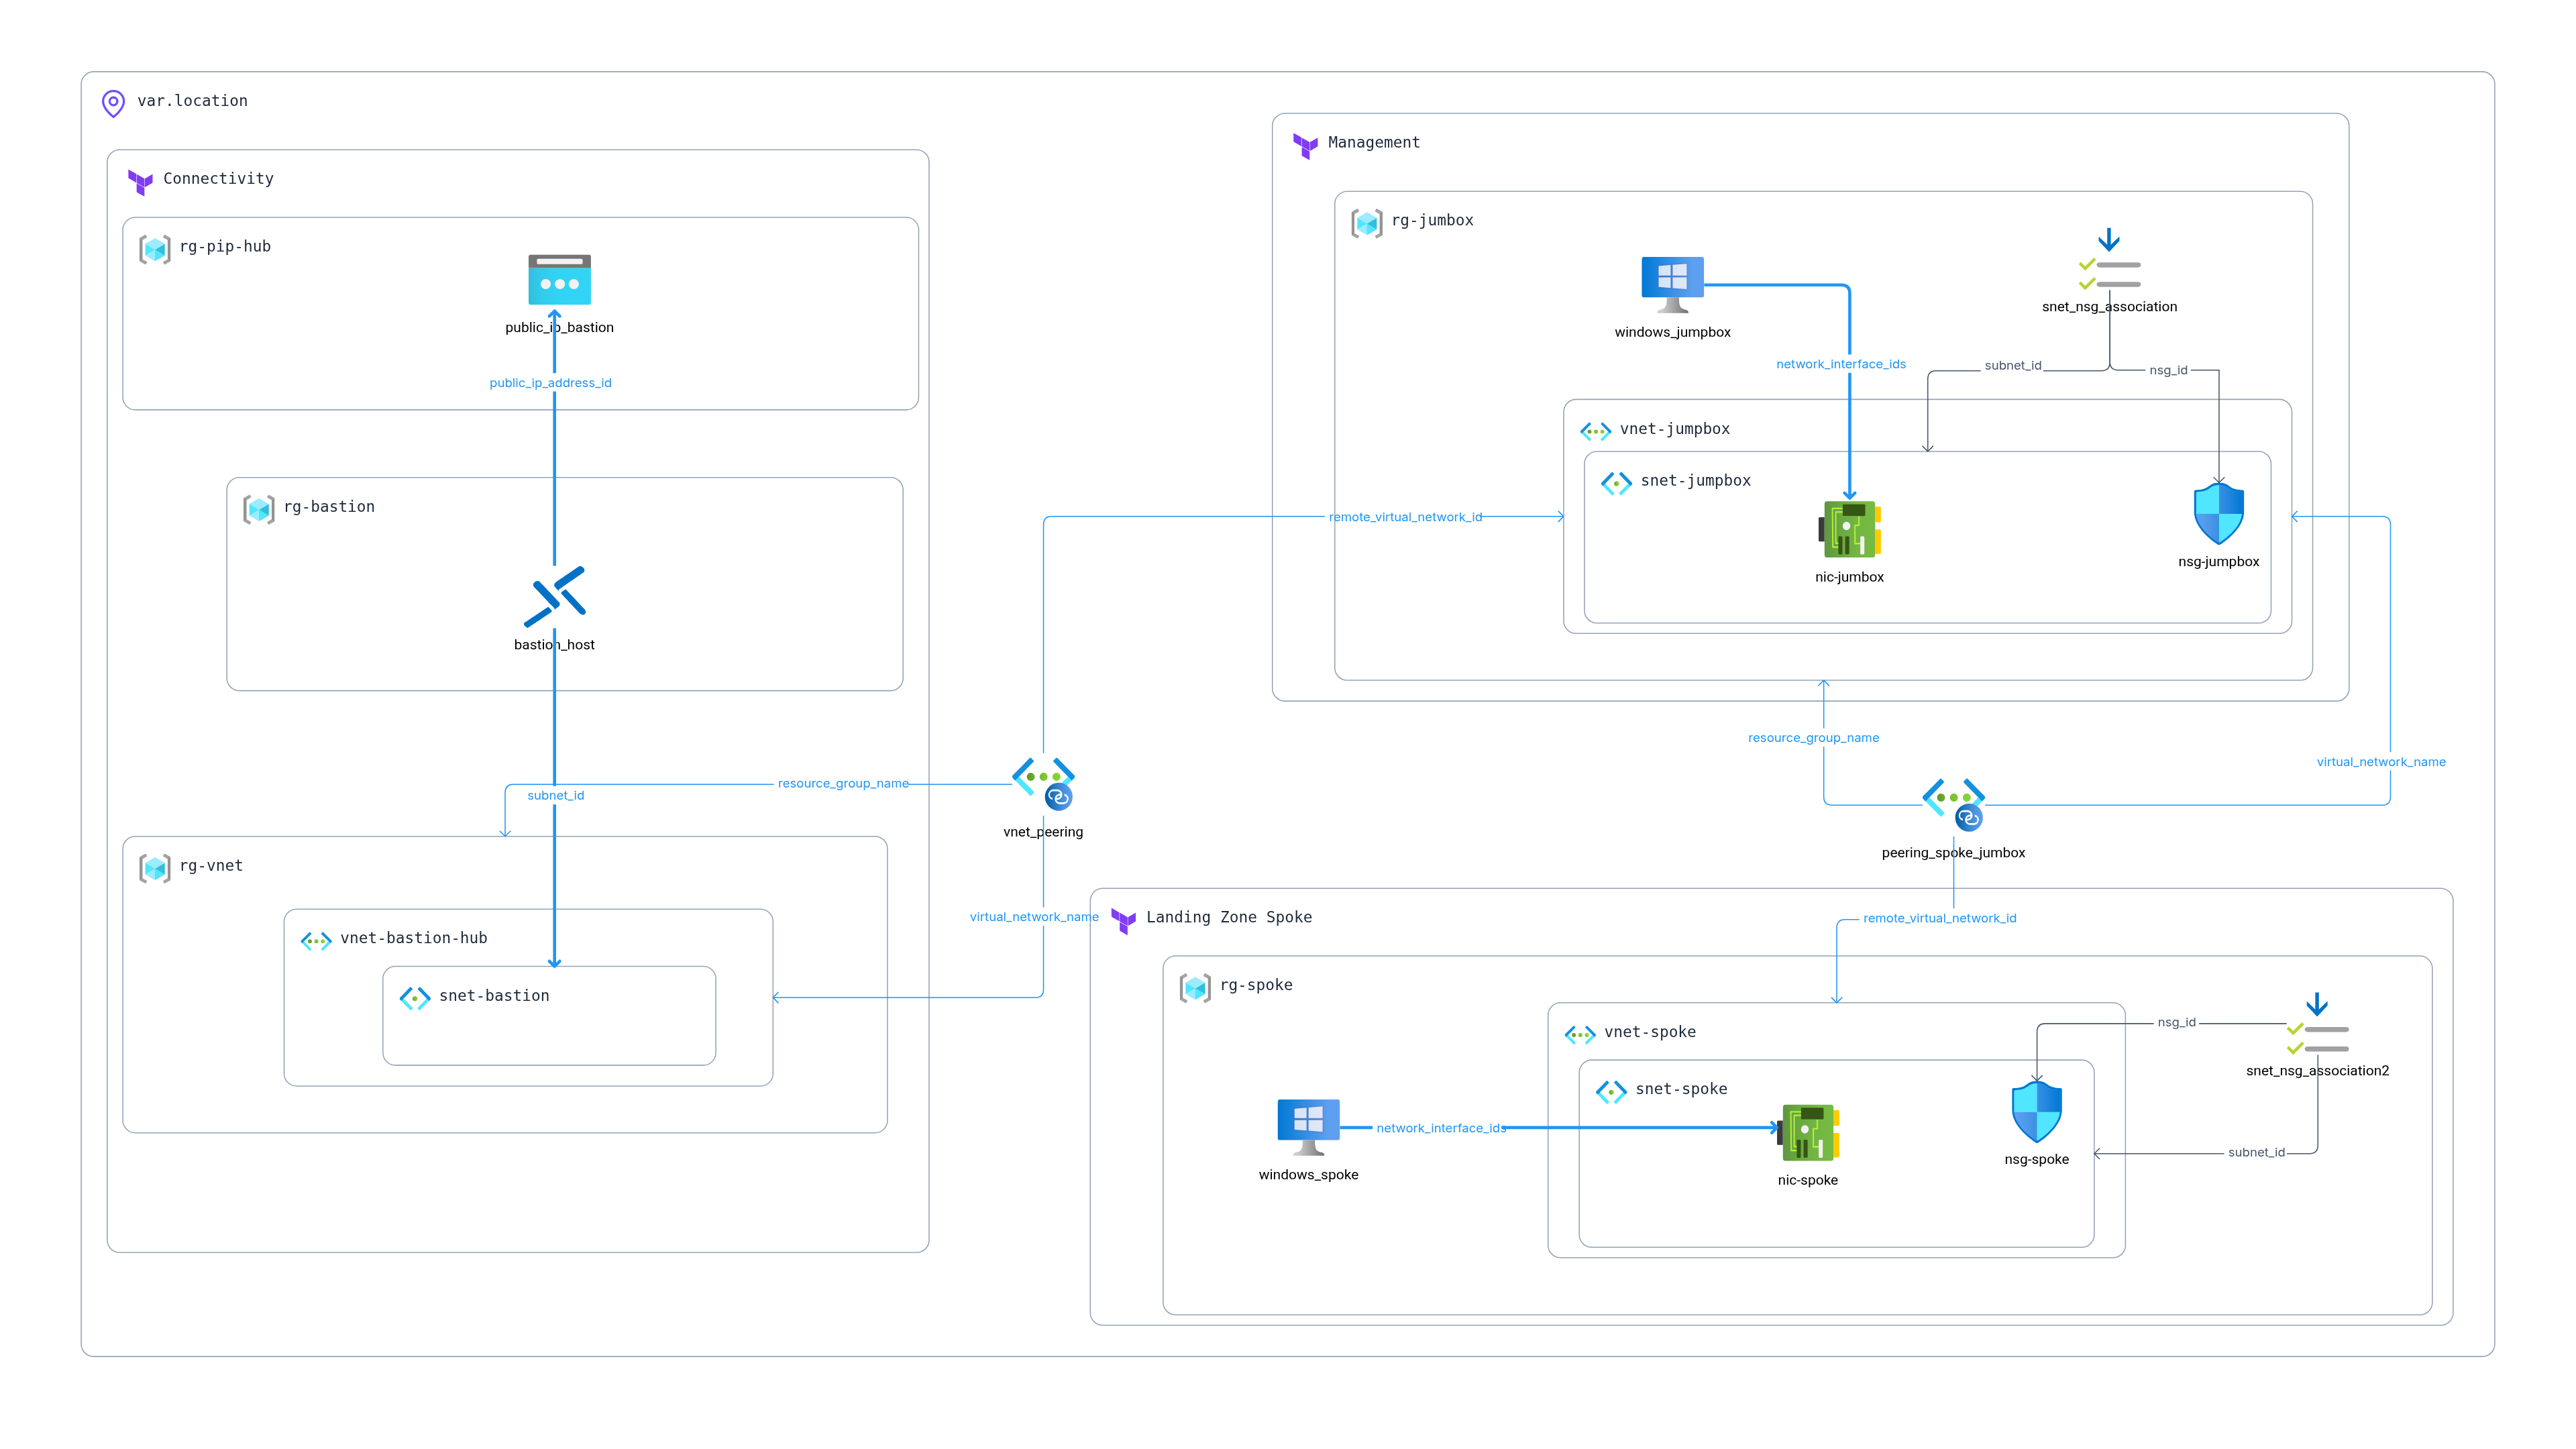Click the virtual_network_name label below vnet_peering
The height and width of the screenshot is (1449, 2576).
click(x=1034, y=917)
